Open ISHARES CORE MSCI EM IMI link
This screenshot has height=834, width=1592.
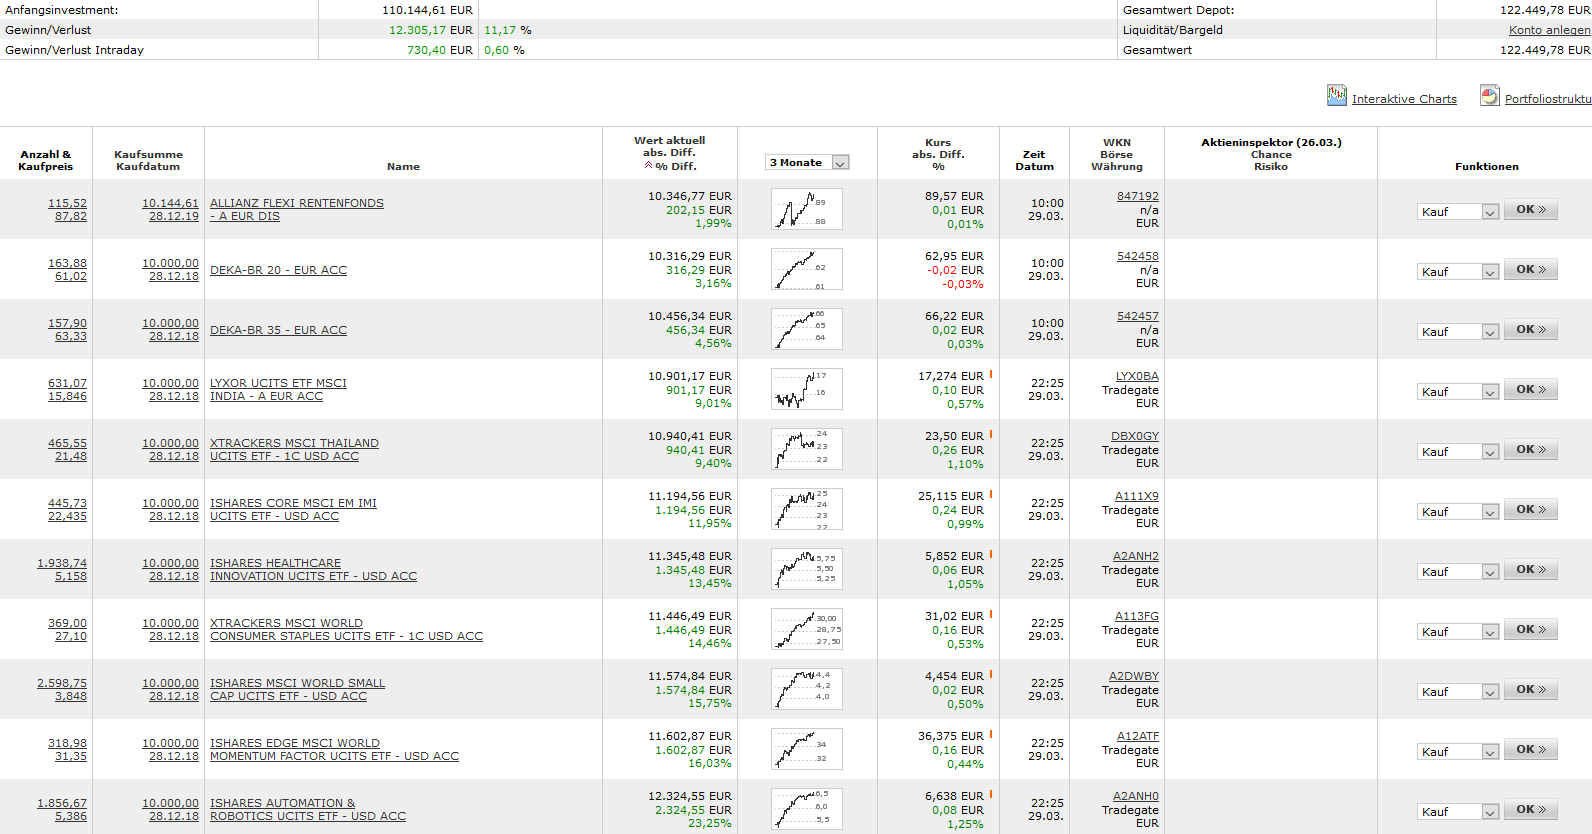pyautogui.click(x=293, y=509)
